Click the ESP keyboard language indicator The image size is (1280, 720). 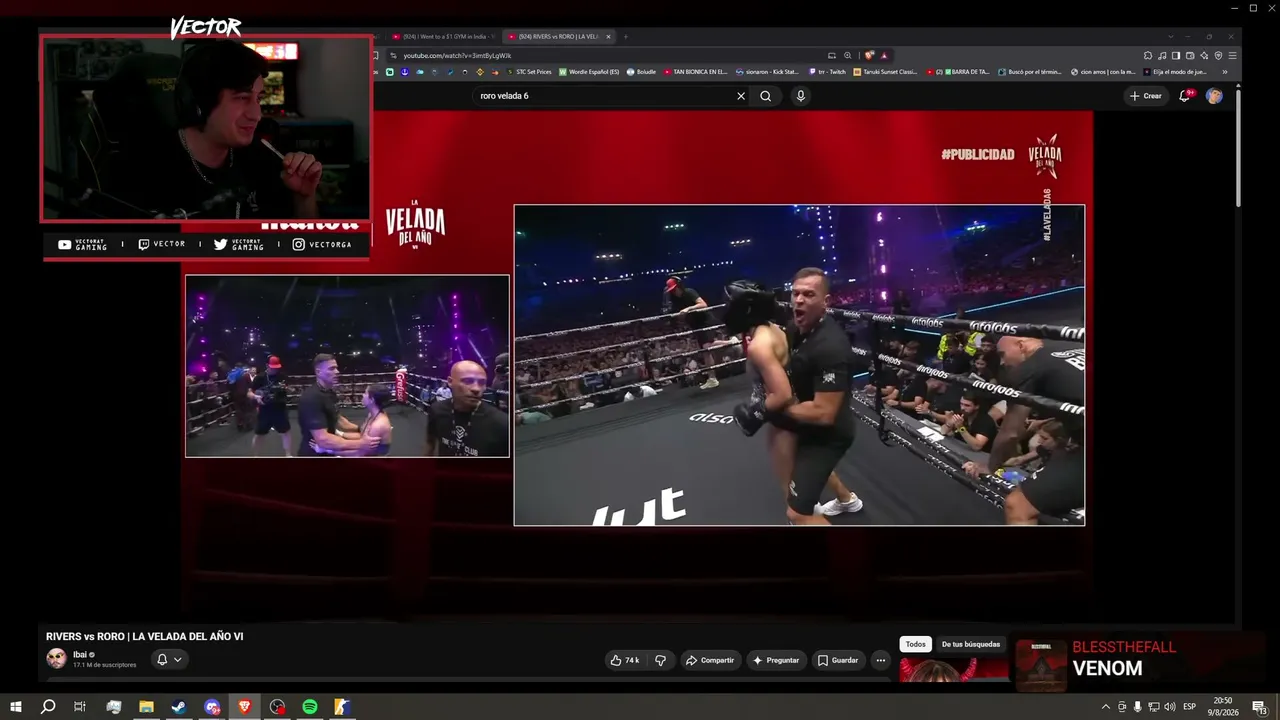pyautogui.click(x=1190, y=707)
